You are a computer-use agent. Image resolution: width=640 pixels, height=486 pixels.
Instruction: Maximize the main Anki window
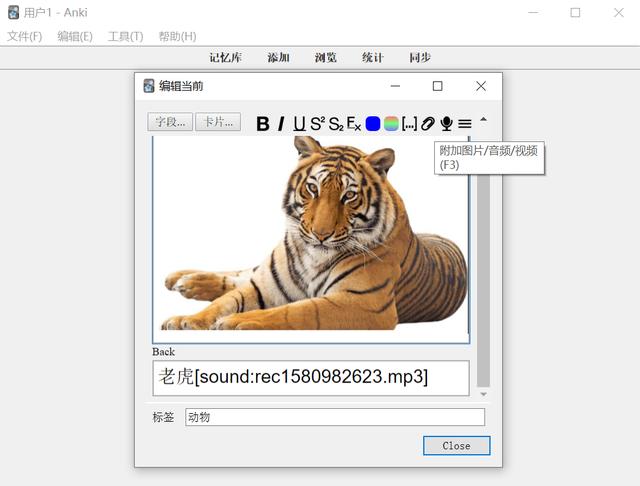pos(575,13)
